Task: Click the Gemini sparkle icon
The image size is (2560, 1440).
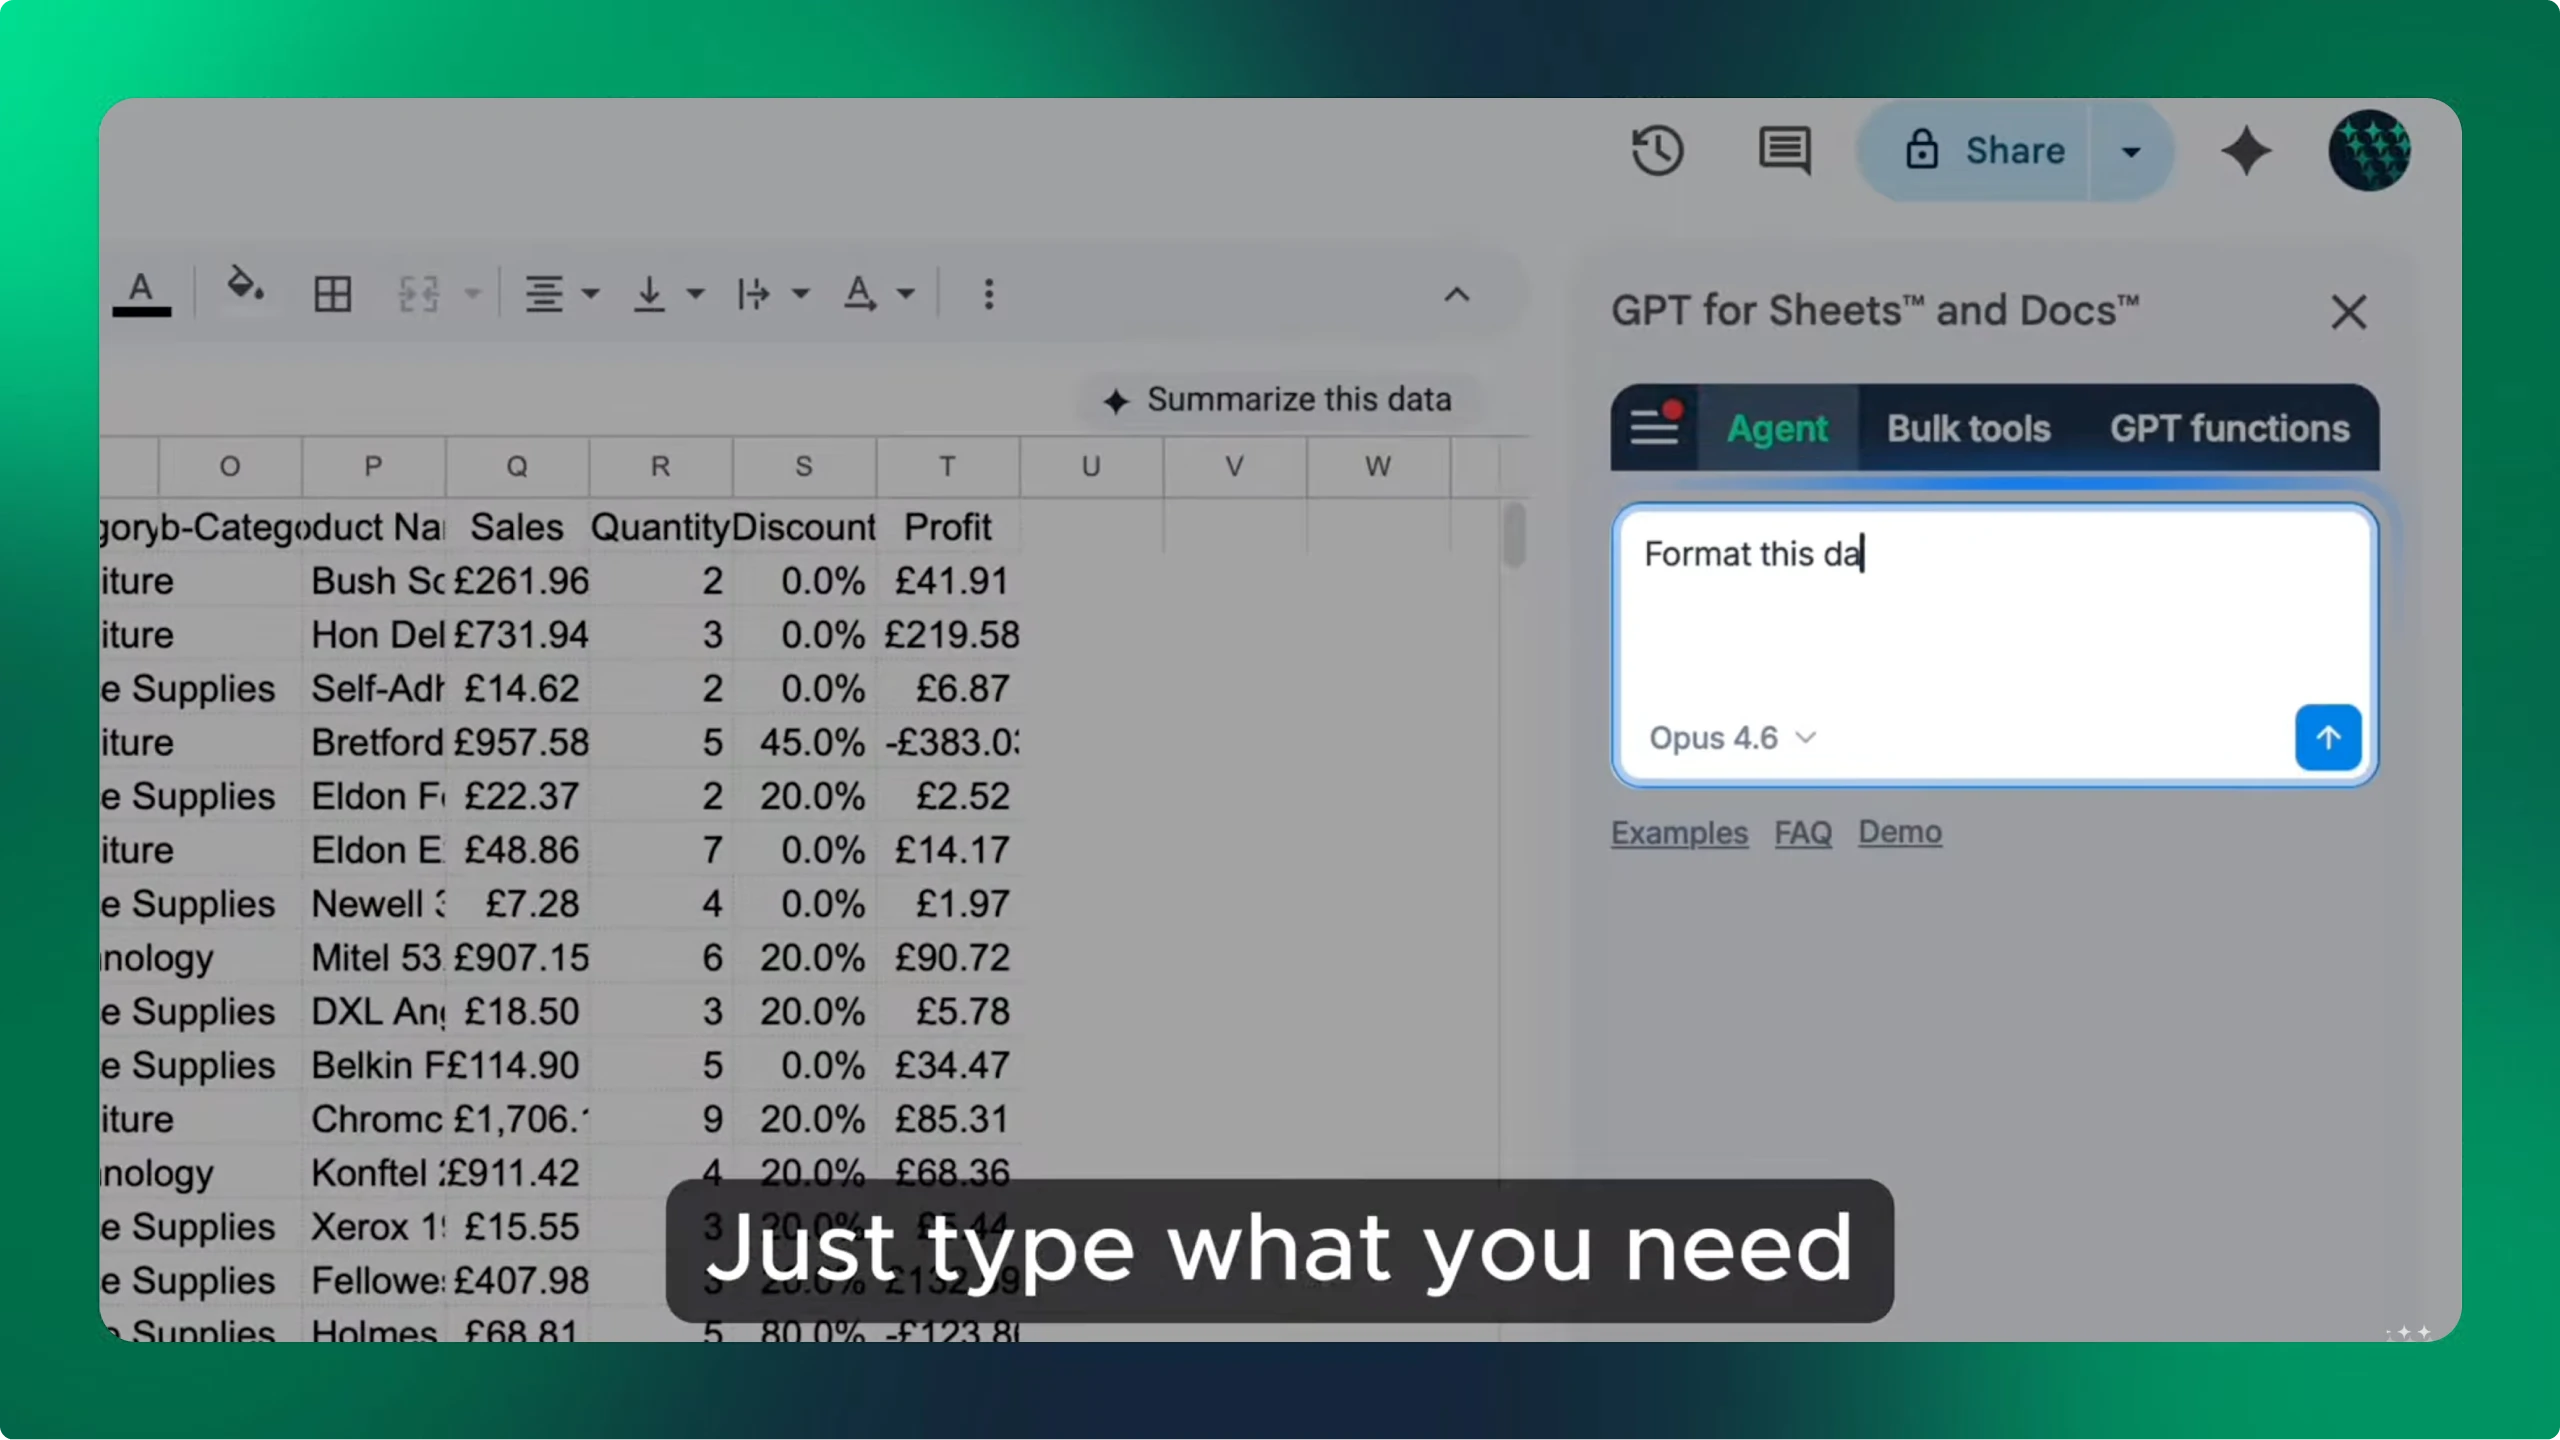Action: click(2245, 151)
